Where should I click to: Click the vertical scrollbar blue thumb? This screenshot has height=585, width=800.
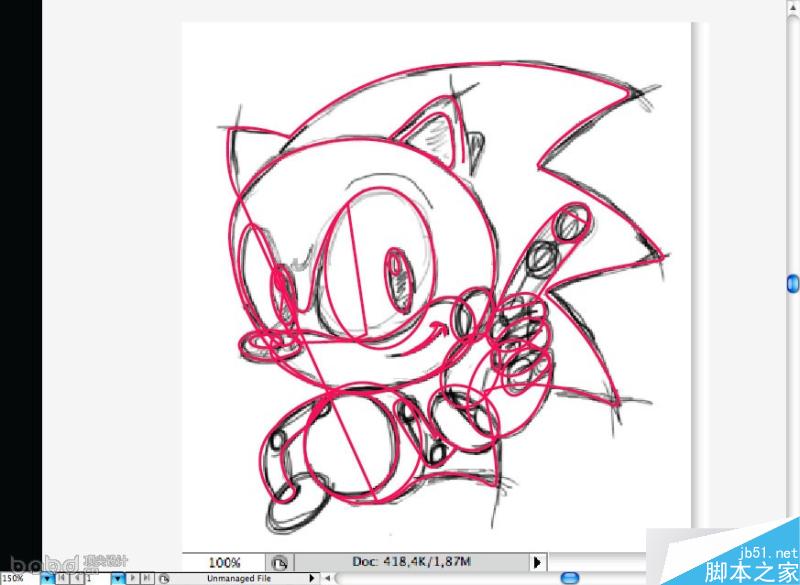793,284
